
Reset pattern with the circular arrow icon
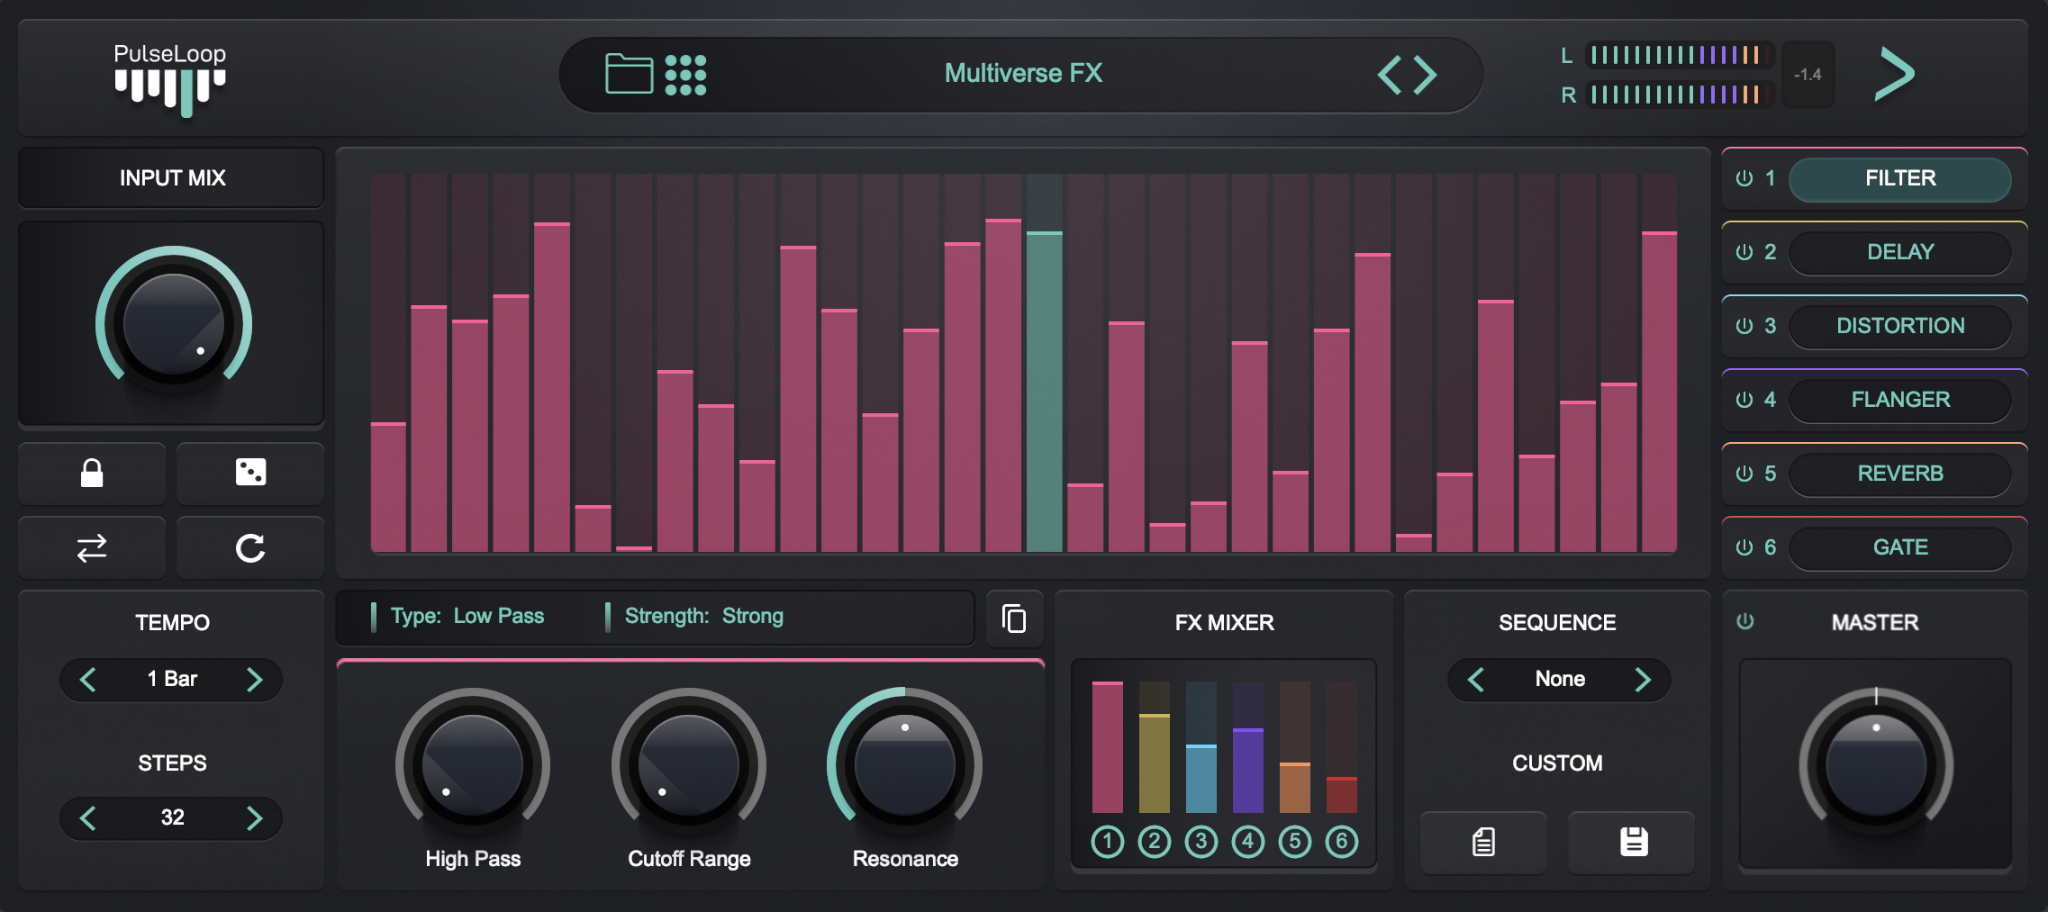[250, 548]
